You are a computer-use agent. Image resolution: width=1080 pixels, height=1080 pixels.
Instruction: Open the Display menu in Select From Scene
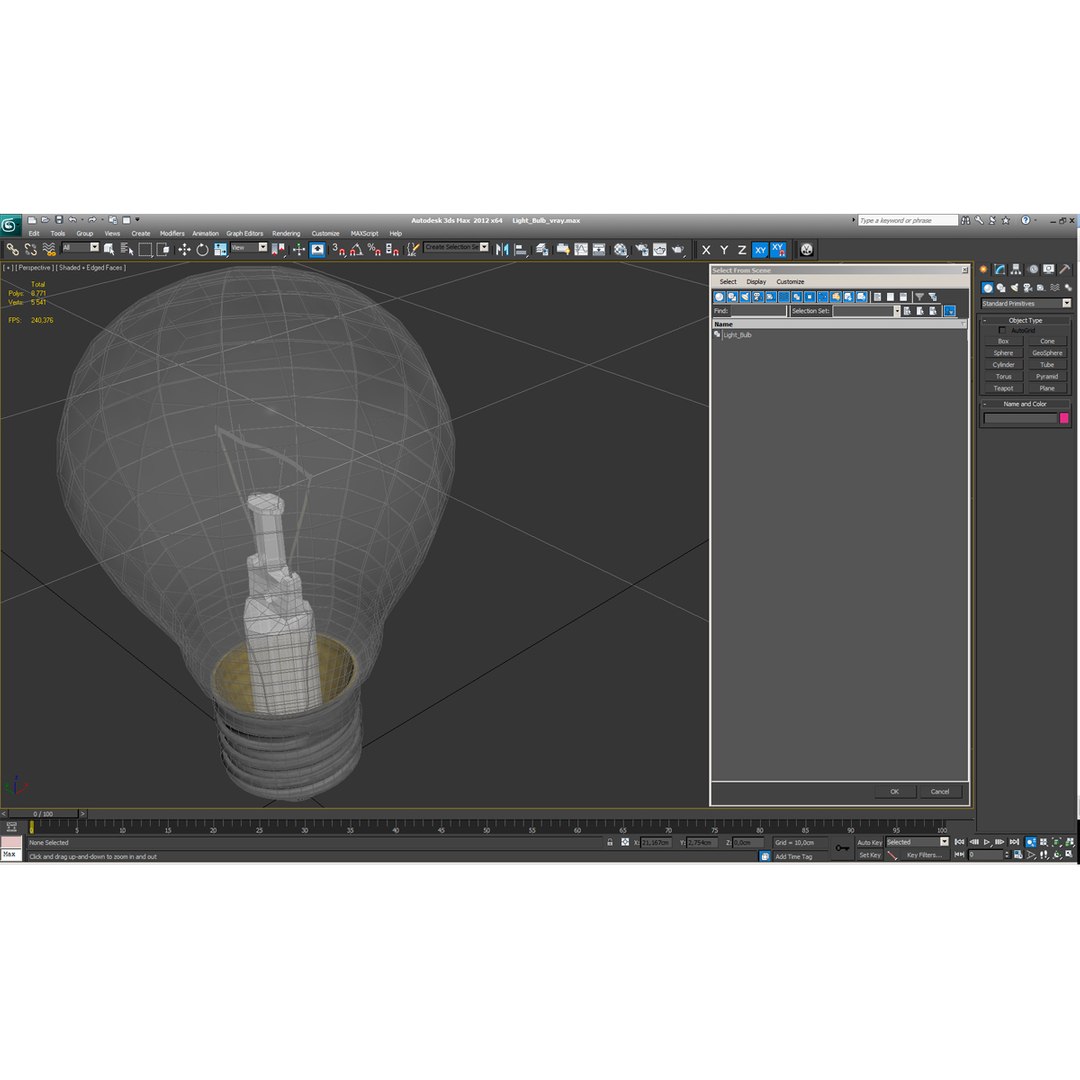(x=756, y=282)
